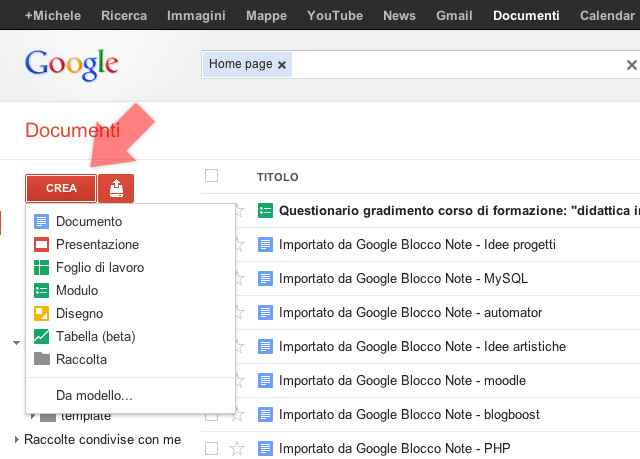The height and width of the screenshot is (459, 640).
Task: Remove the Home page search chip
Action: click(282, 65)
